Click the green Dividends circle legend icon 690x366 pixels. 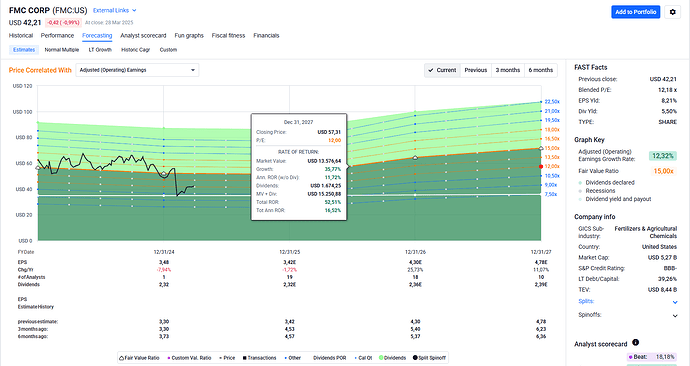click(381, 358)
